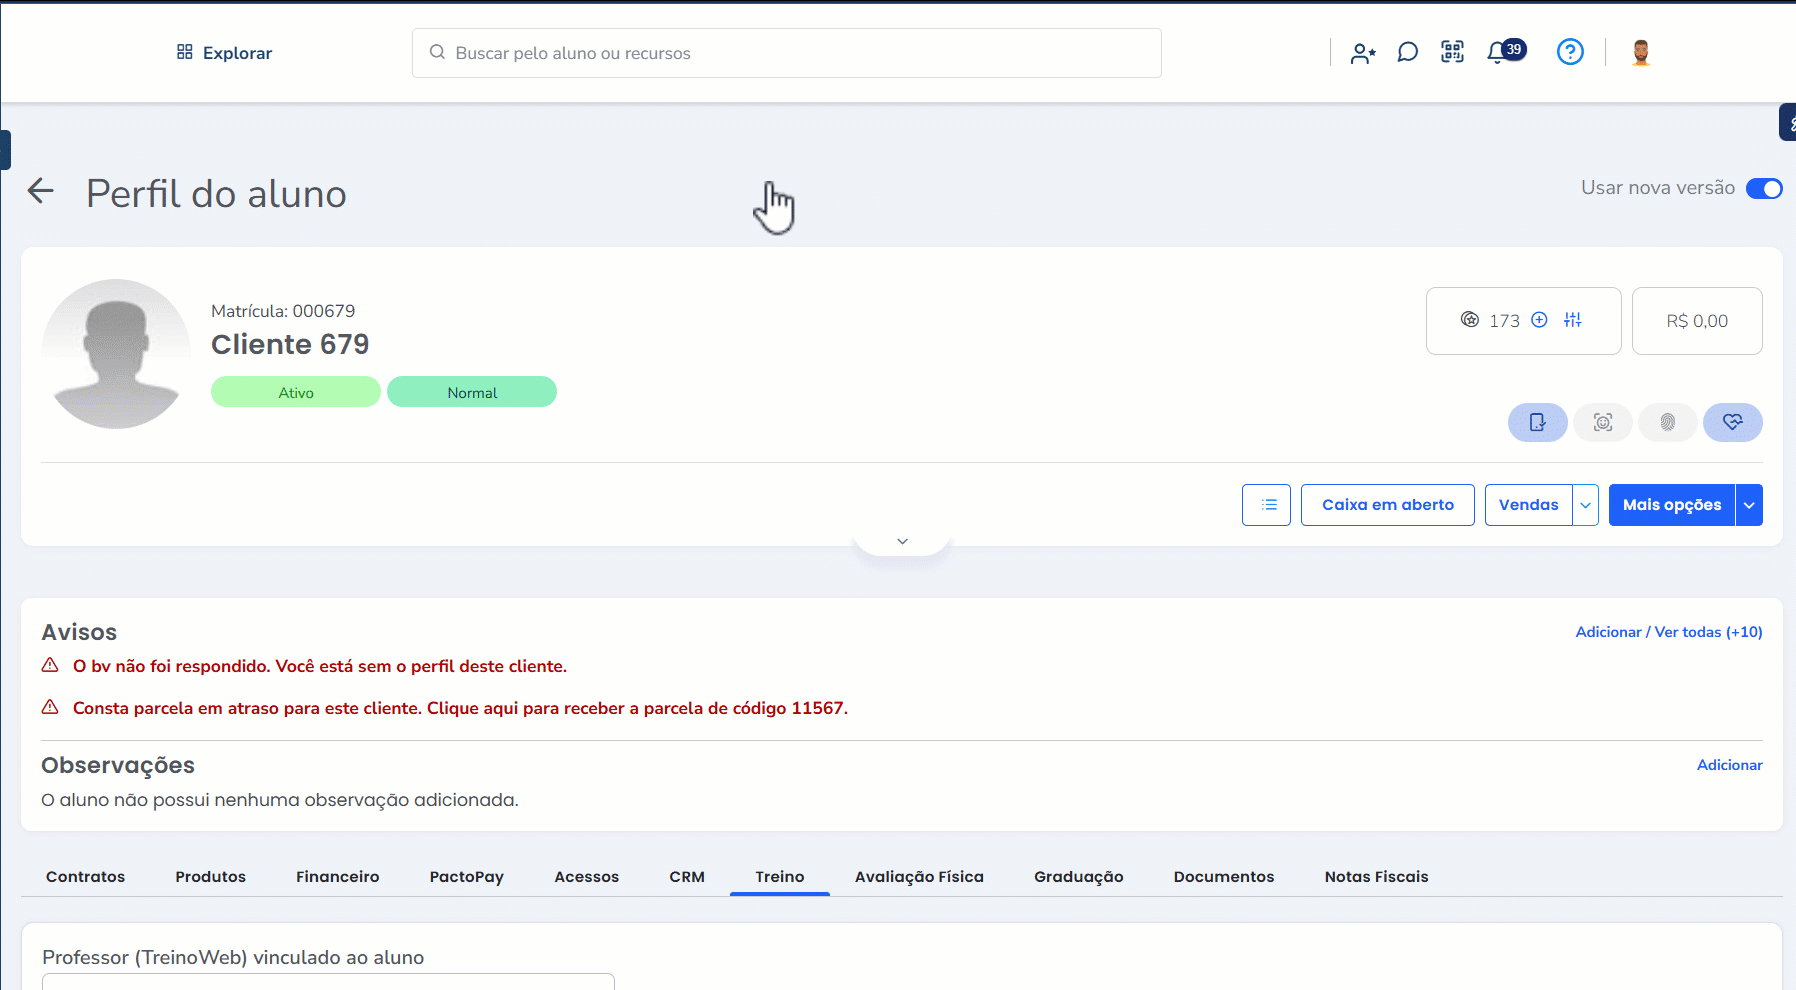Click Adicionar / Ver todas link
Image resolution: width=1796 pixels, height=990 pixels.
[x=1668, y=632]
